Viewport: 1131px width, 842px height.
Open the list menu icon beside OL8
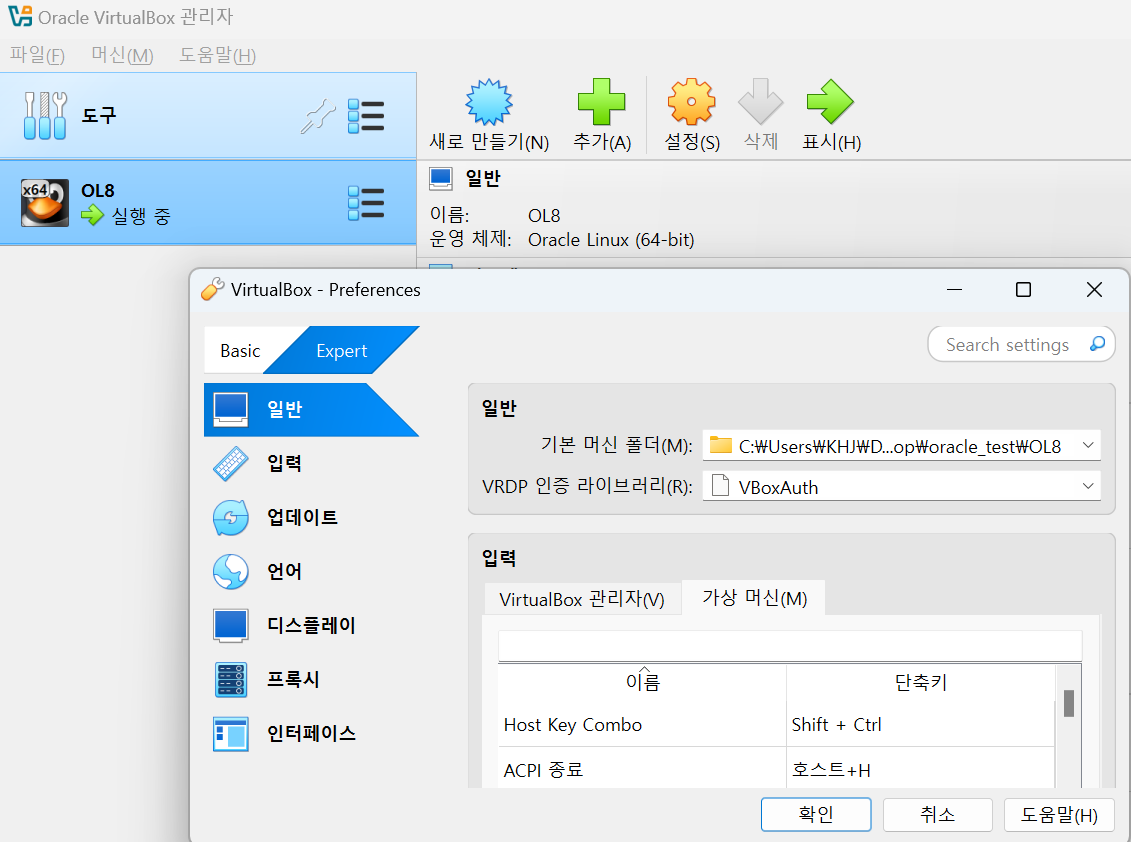(366, 203)
